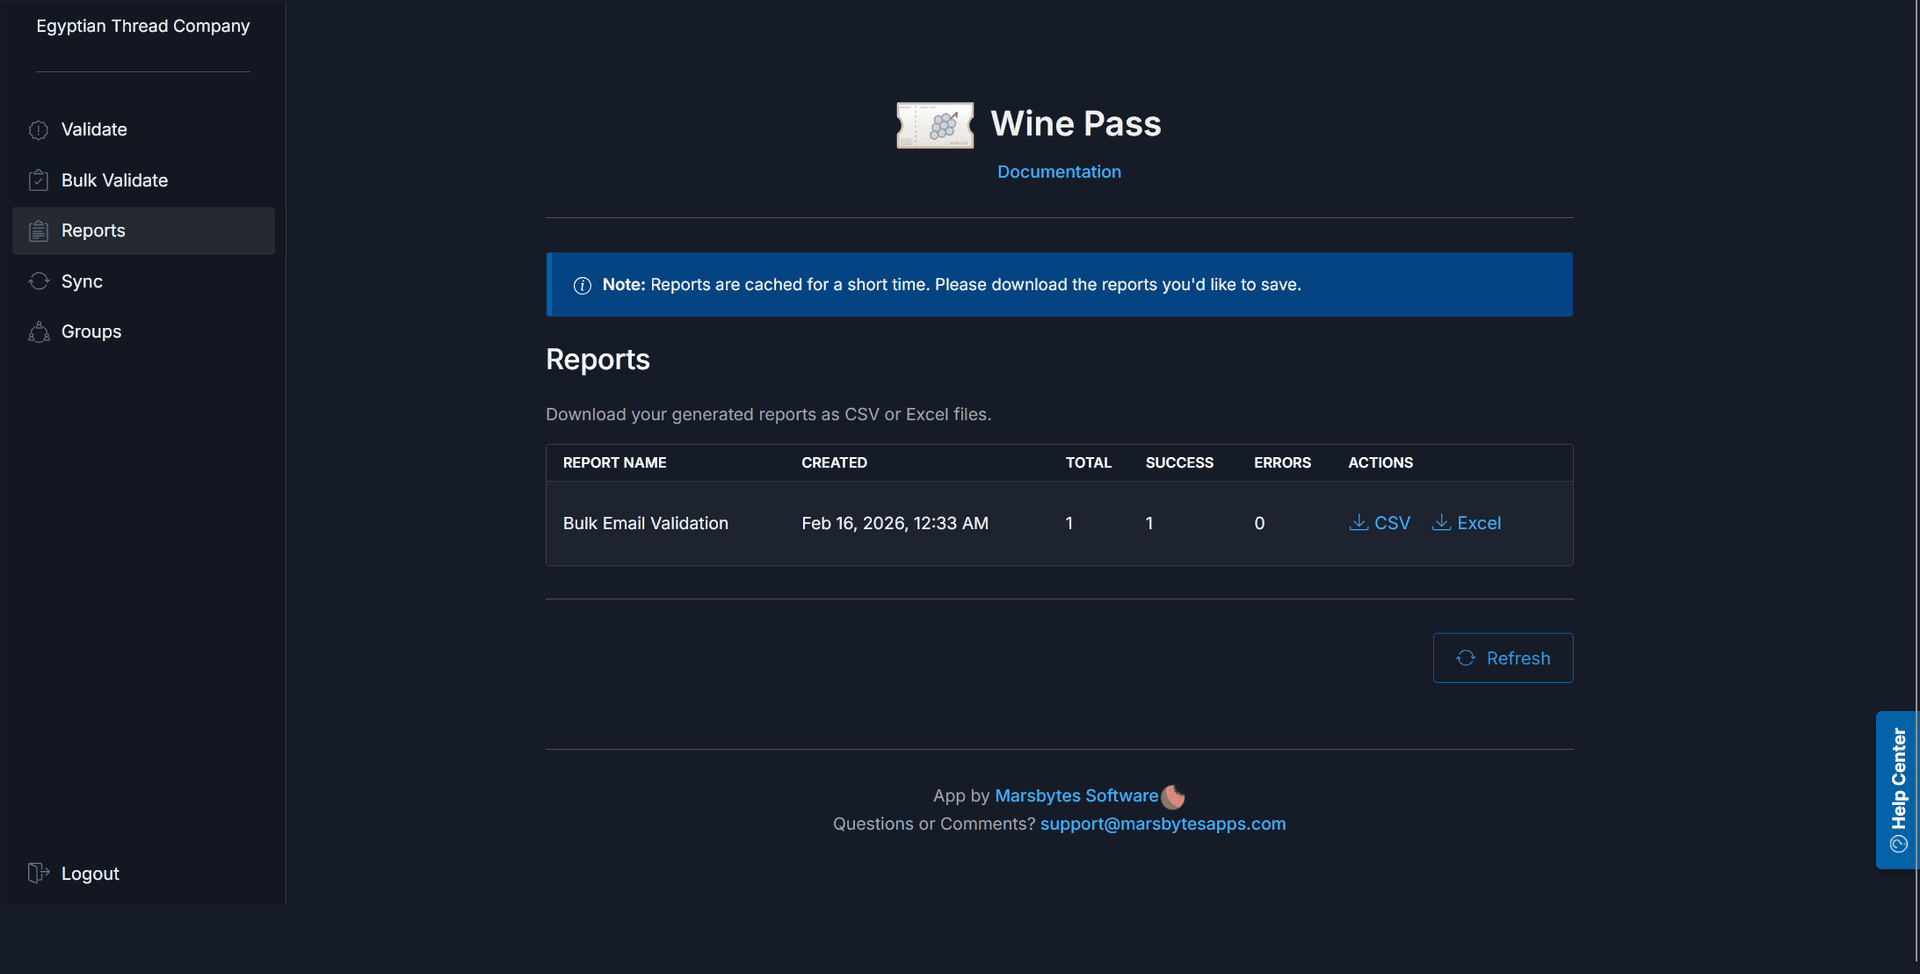The width and height of the screenshot is (1920, 974).
Task: Click the REPORT NAME column header
Action: click(614, 462)
